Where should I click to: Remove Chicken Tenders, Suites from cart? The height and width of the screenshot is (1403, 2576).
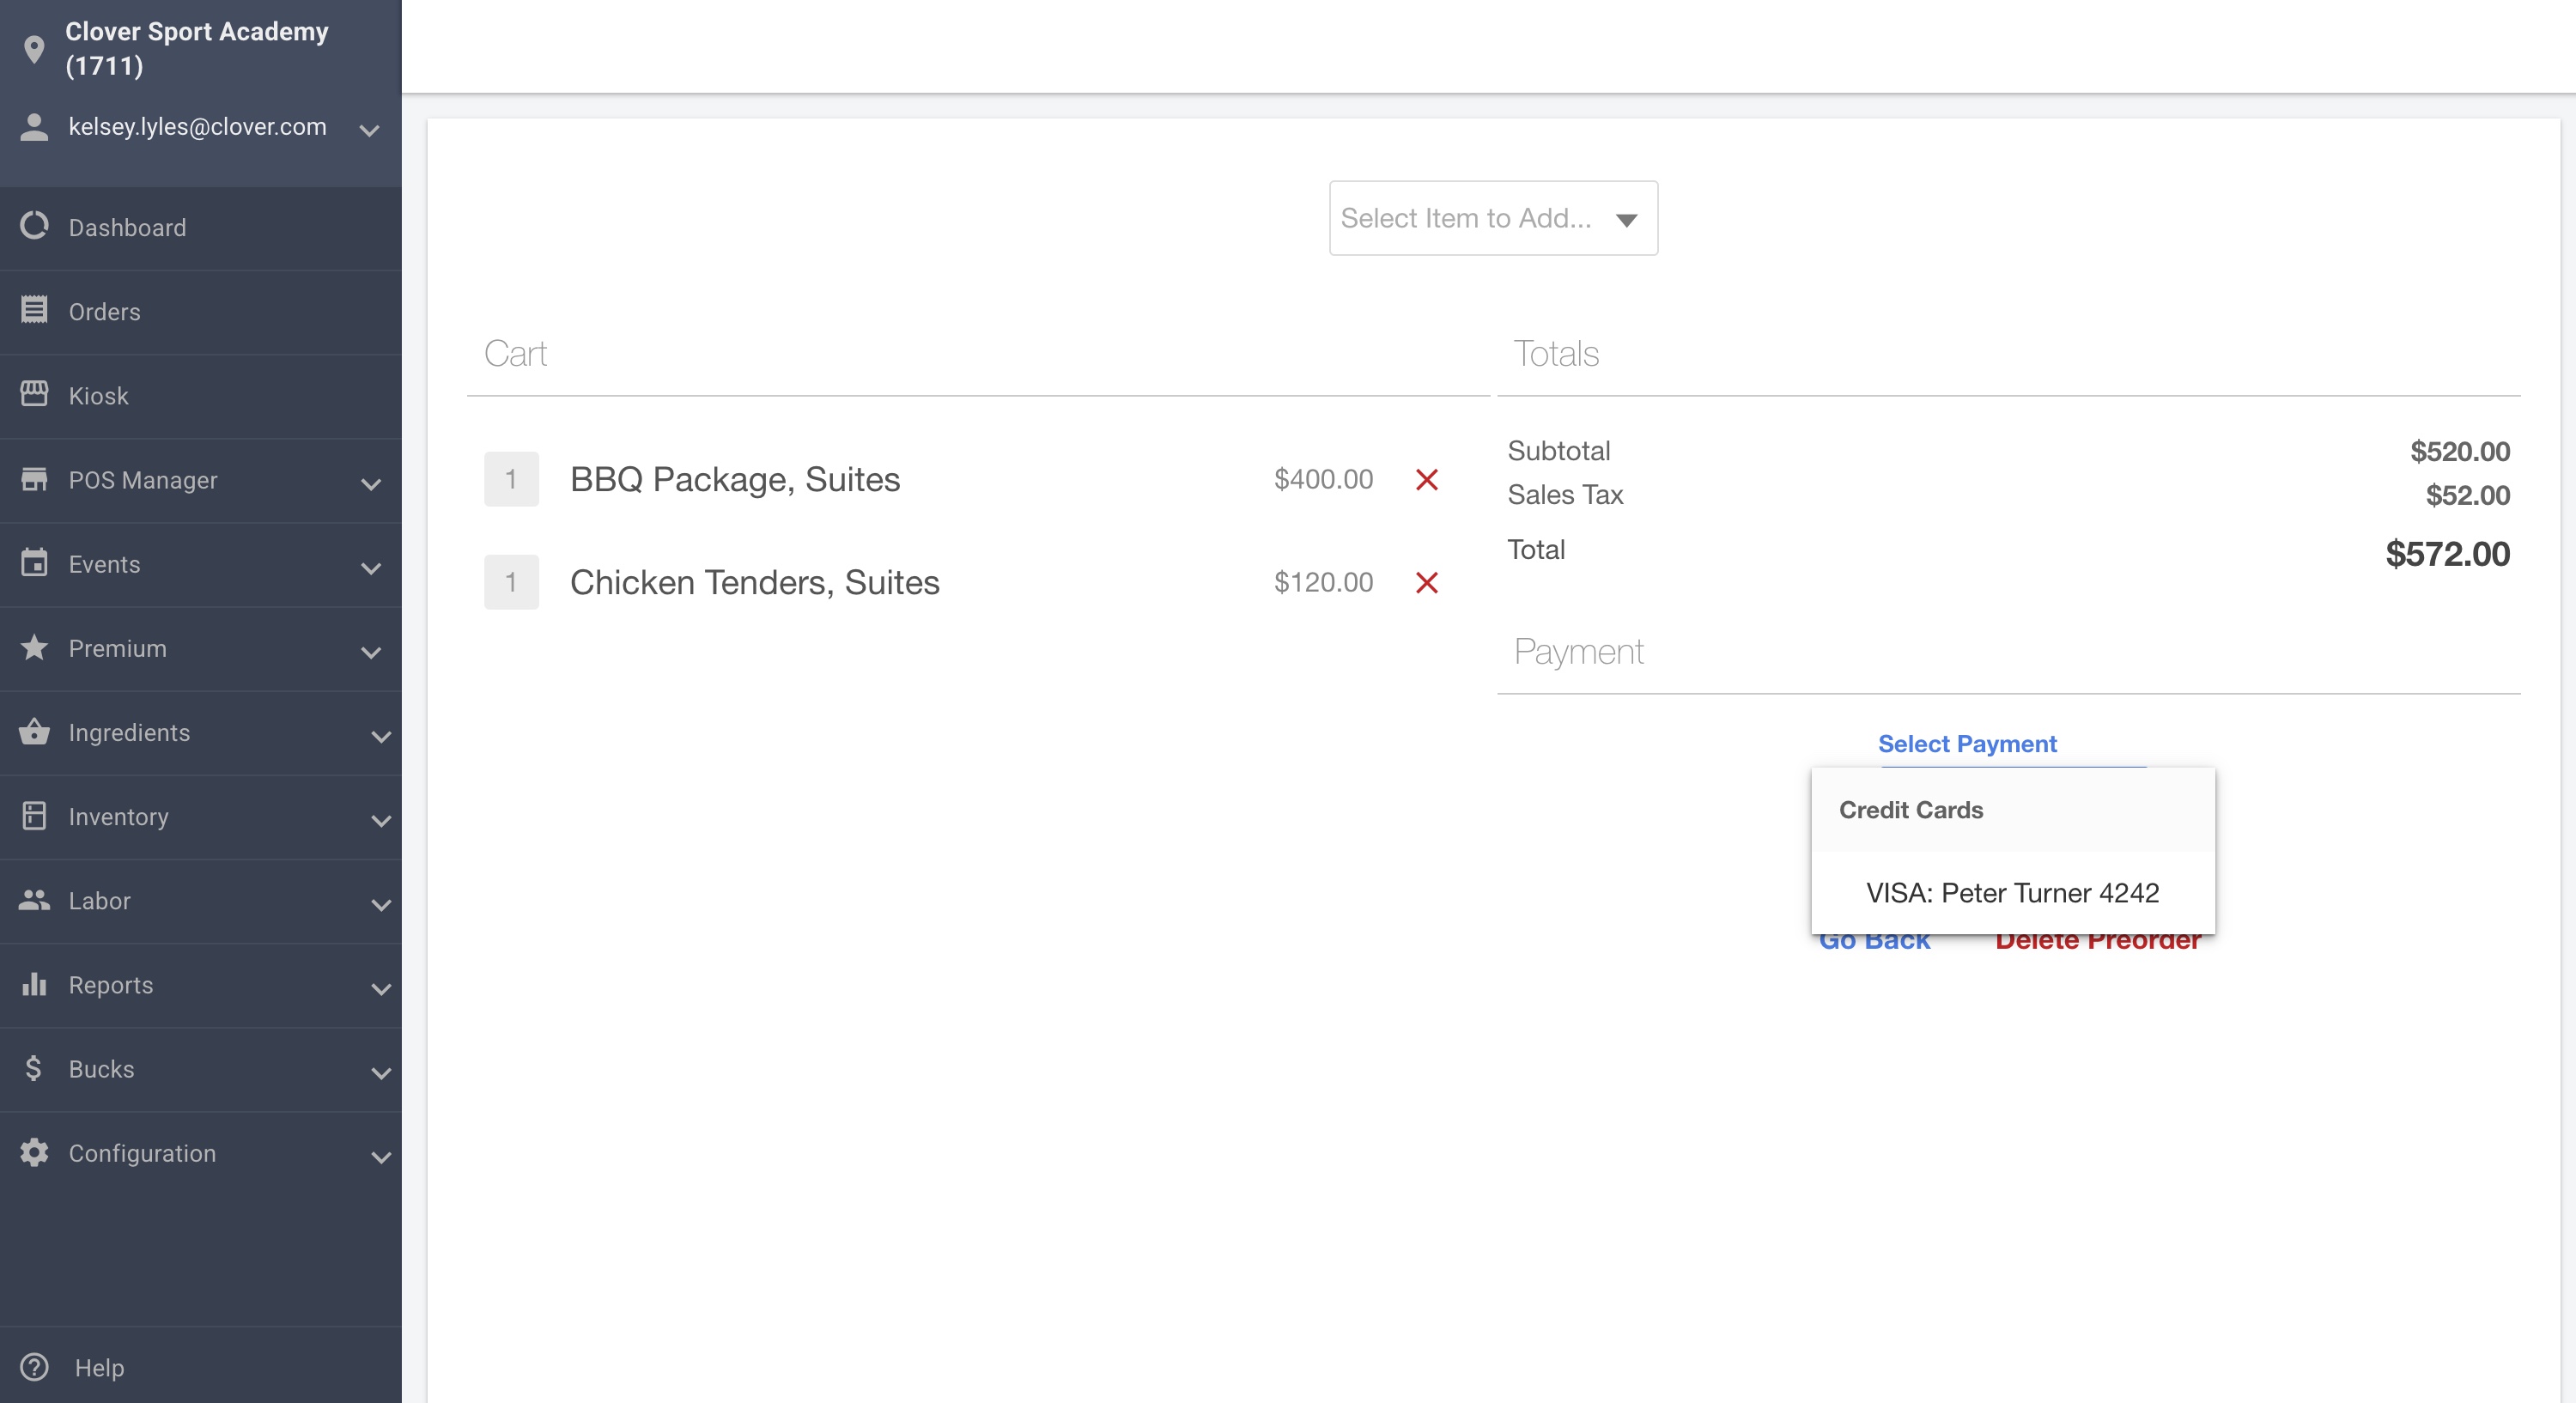tap(1427, 583)
